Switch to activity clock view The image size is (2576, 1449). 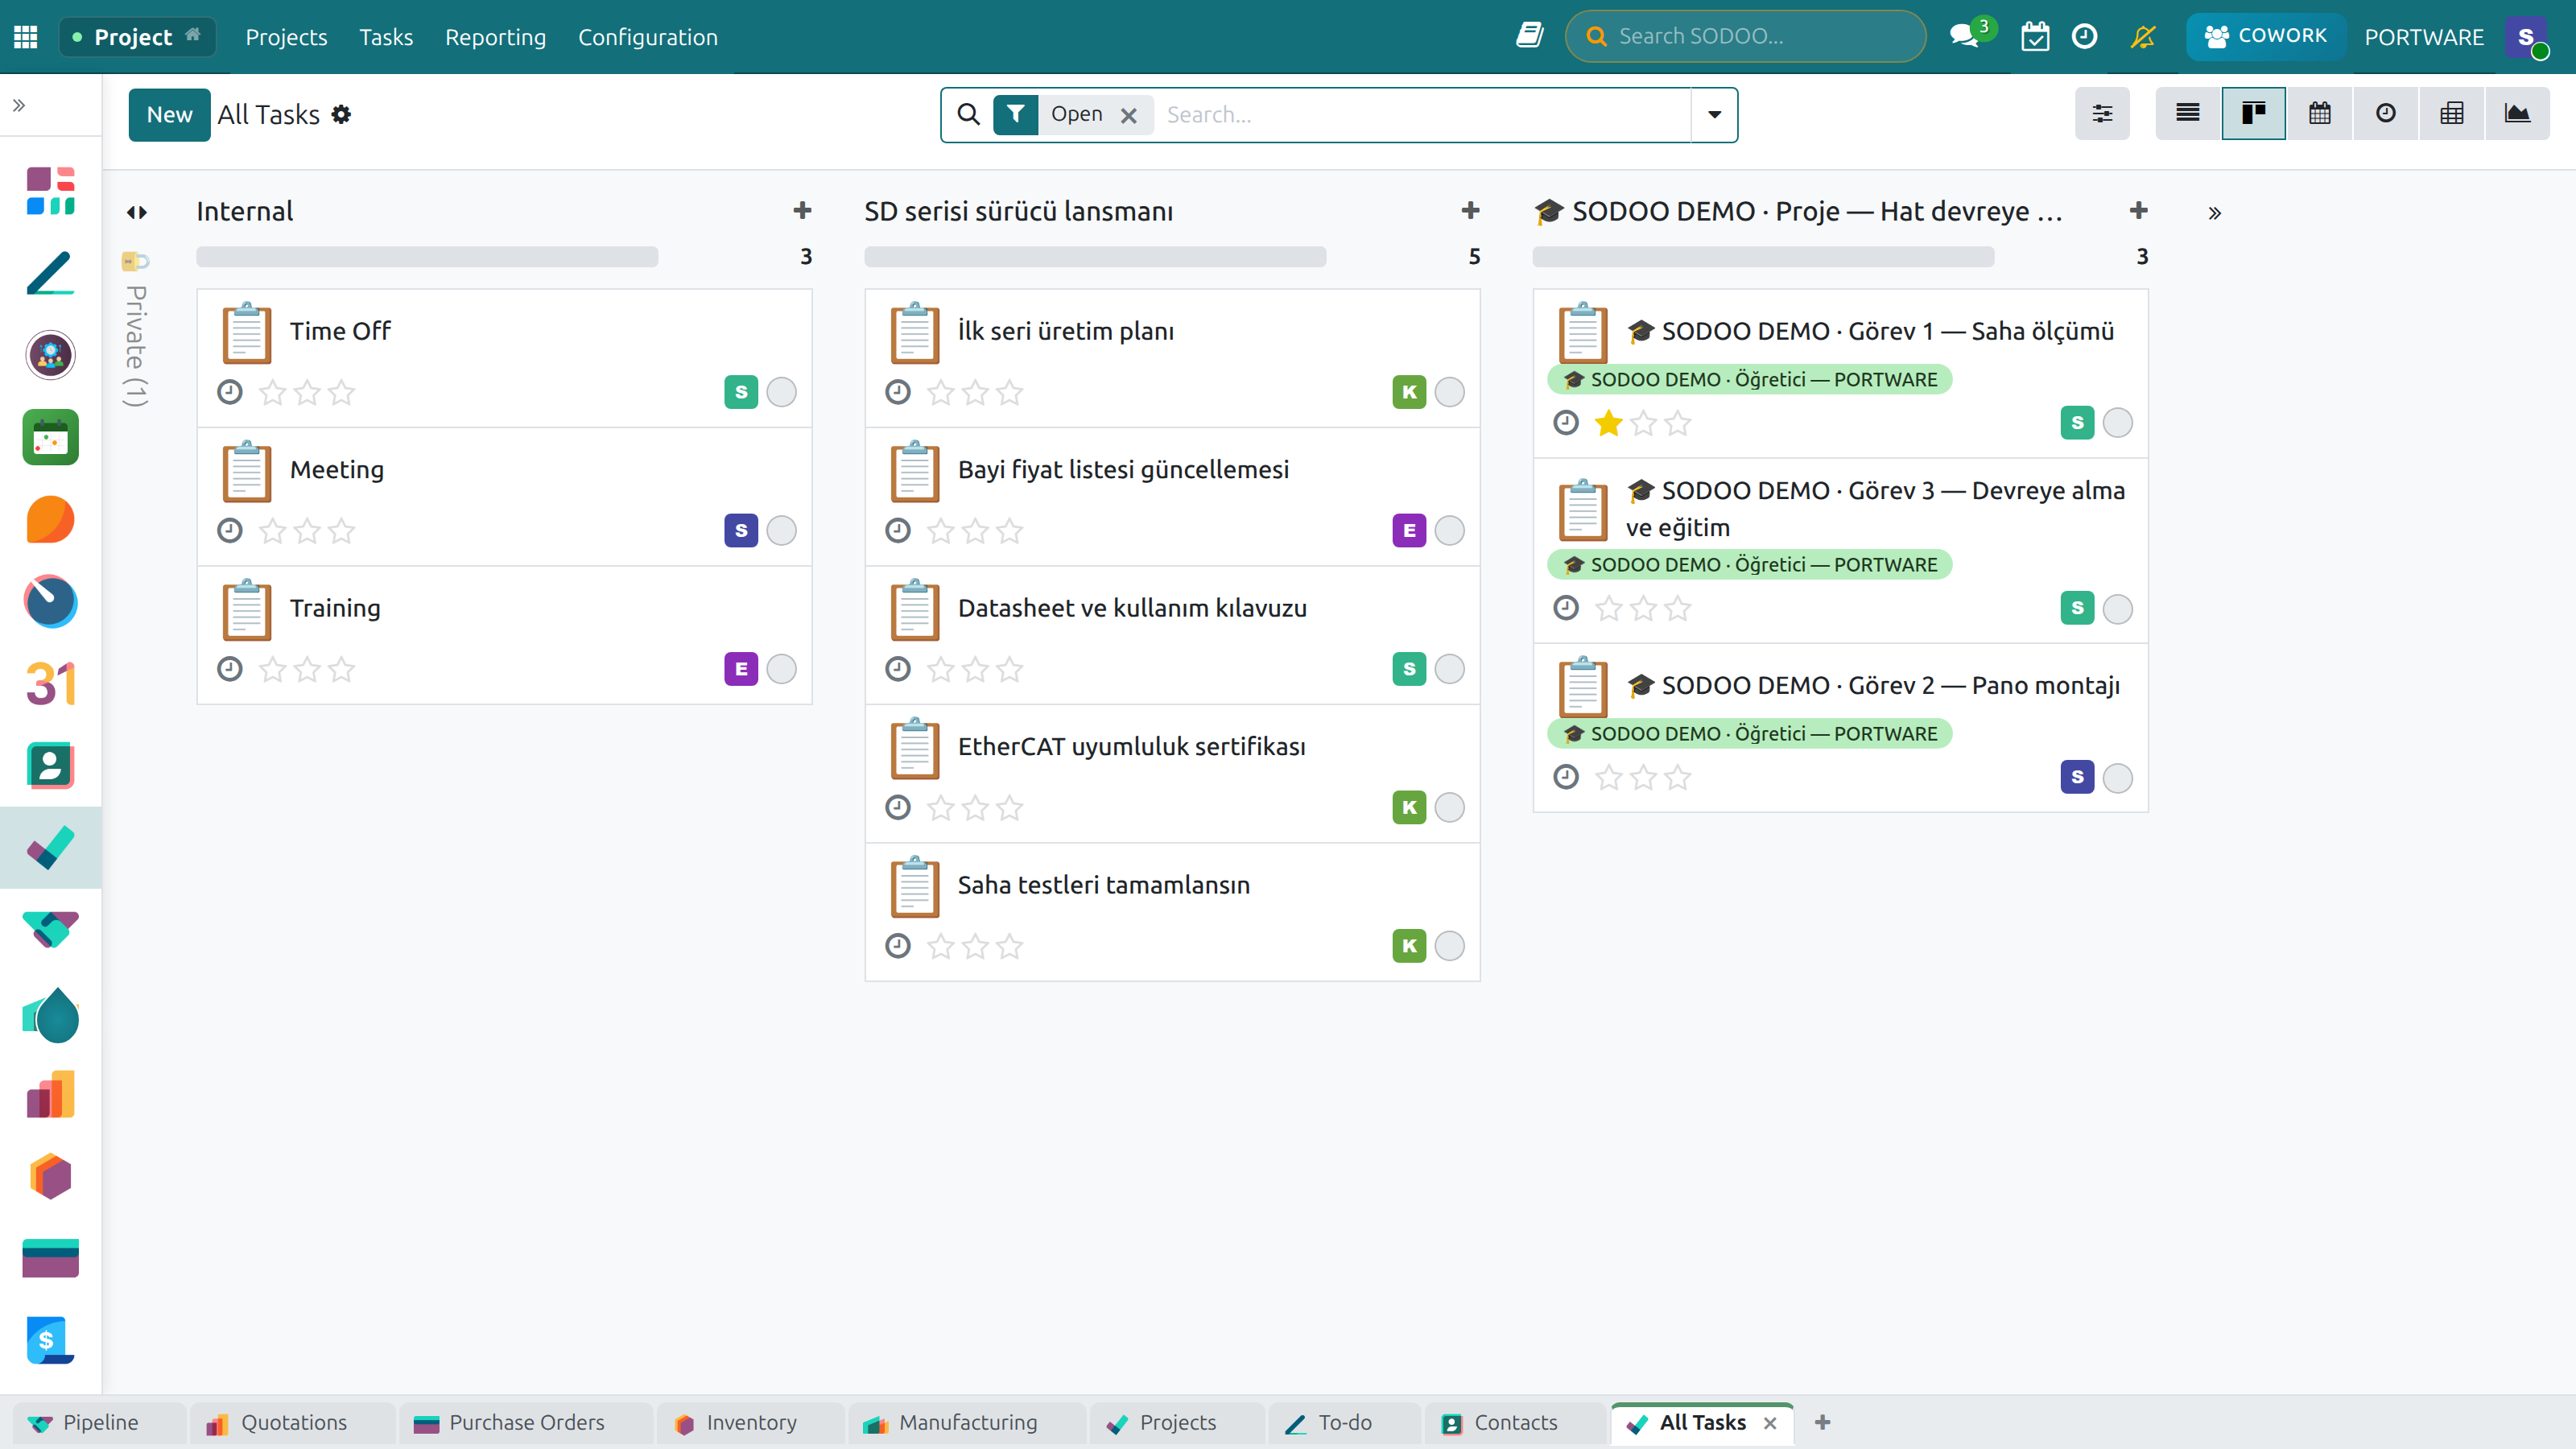click(2385, 113)
